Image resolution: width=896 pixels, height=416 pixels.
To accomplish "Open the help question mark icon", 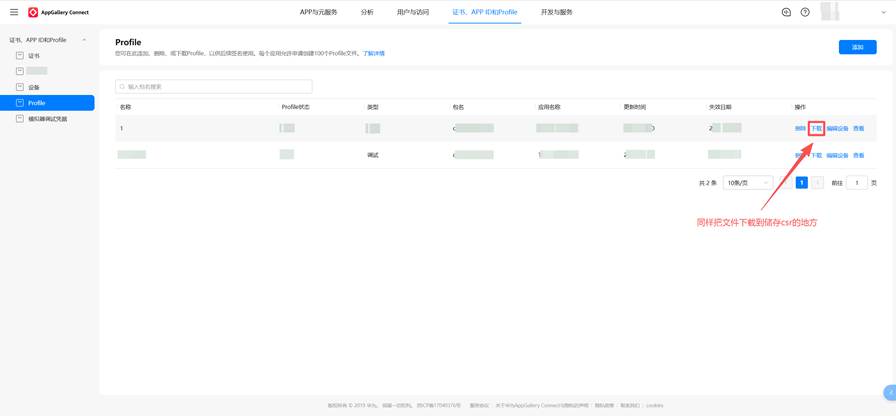I will [805, 12].
